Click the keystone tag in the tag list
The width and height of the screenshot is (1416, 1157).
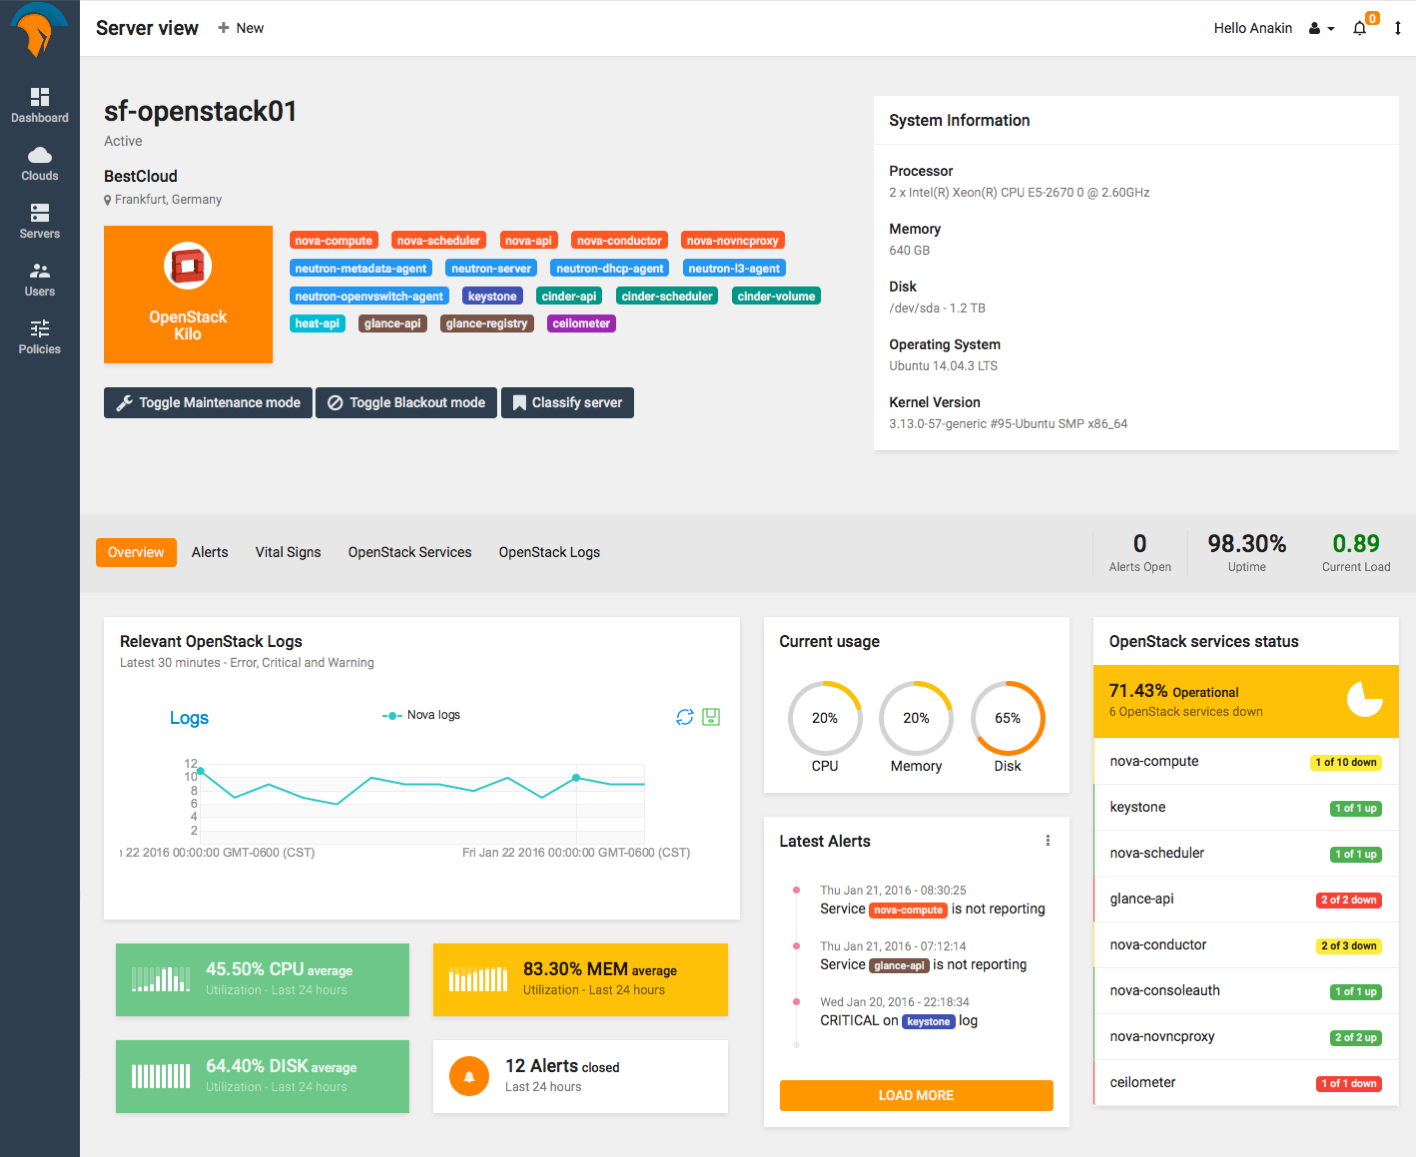tap(492, 296)
